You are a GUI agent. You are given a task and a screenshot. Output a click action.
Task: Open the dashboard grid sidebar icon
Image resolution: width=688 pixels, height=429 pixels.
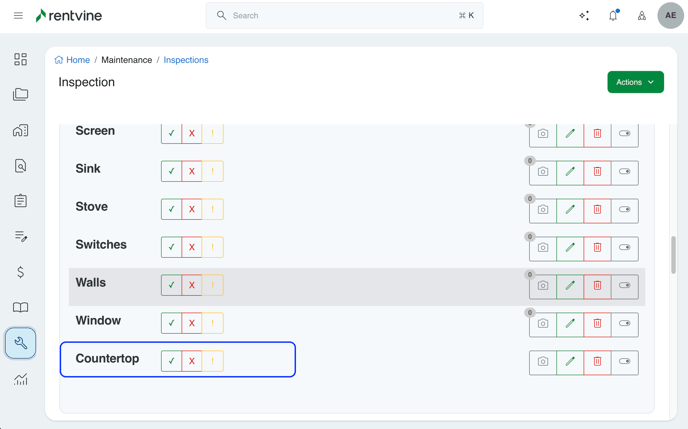point(20,60)
